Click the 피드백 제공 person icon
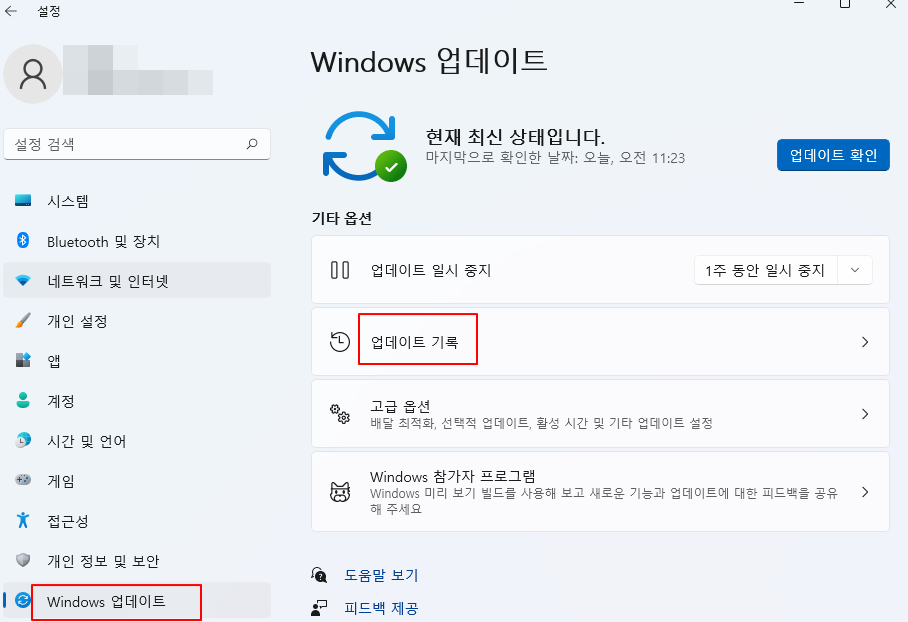Screen dimensions: 908x622 tap(319, 608)
